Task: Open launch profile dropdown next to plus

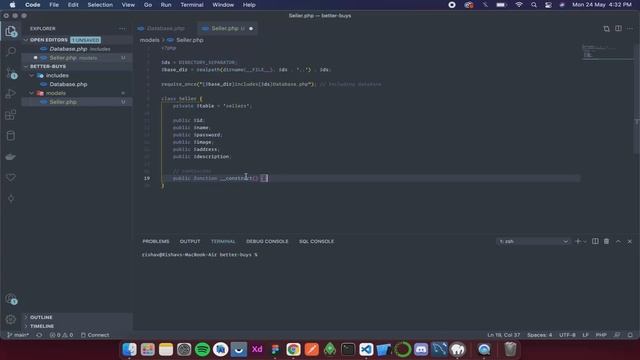Action: pos(585,242)
